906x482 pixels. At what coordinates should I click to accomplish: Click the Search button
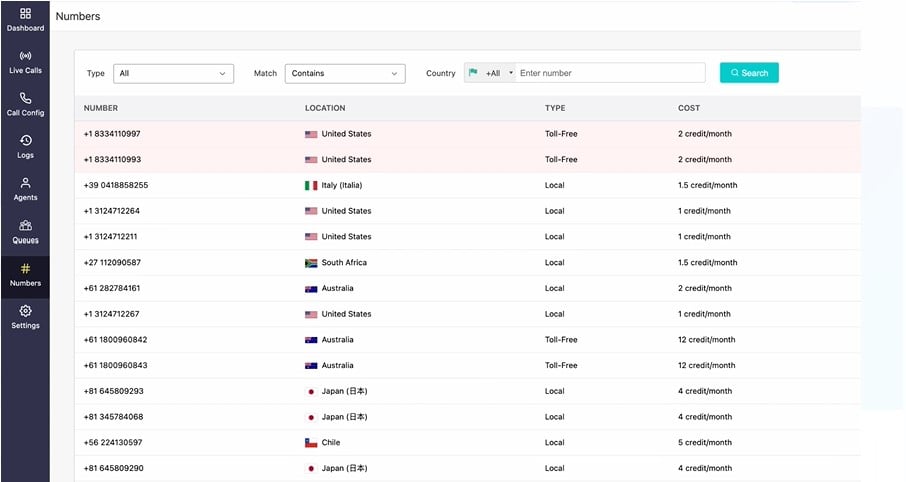[x=749, y=73]
